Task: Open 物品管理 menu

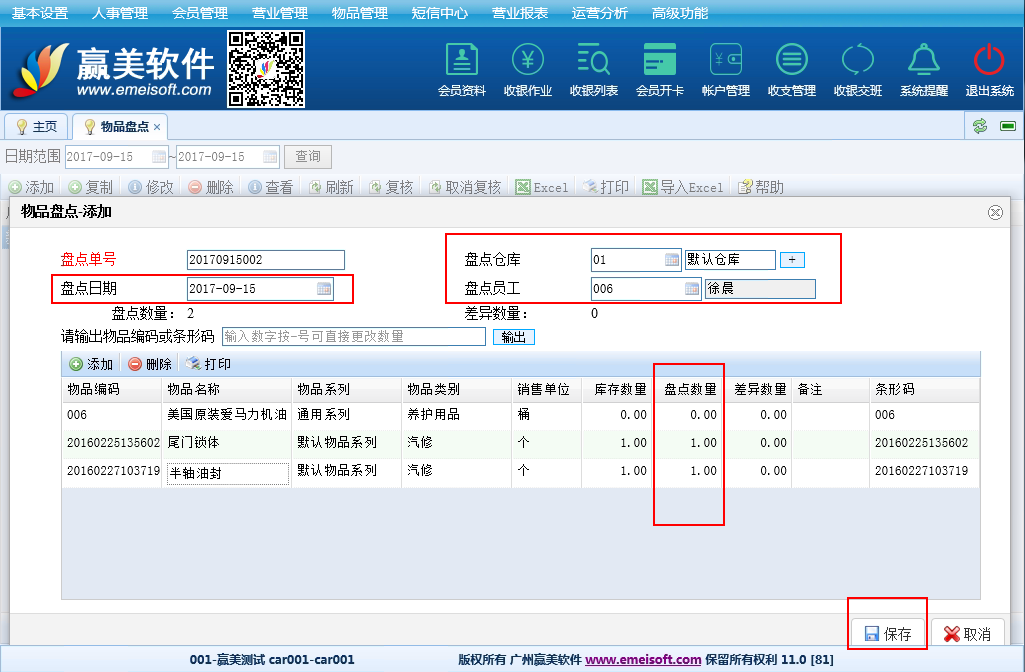Action: click(359, 13)
